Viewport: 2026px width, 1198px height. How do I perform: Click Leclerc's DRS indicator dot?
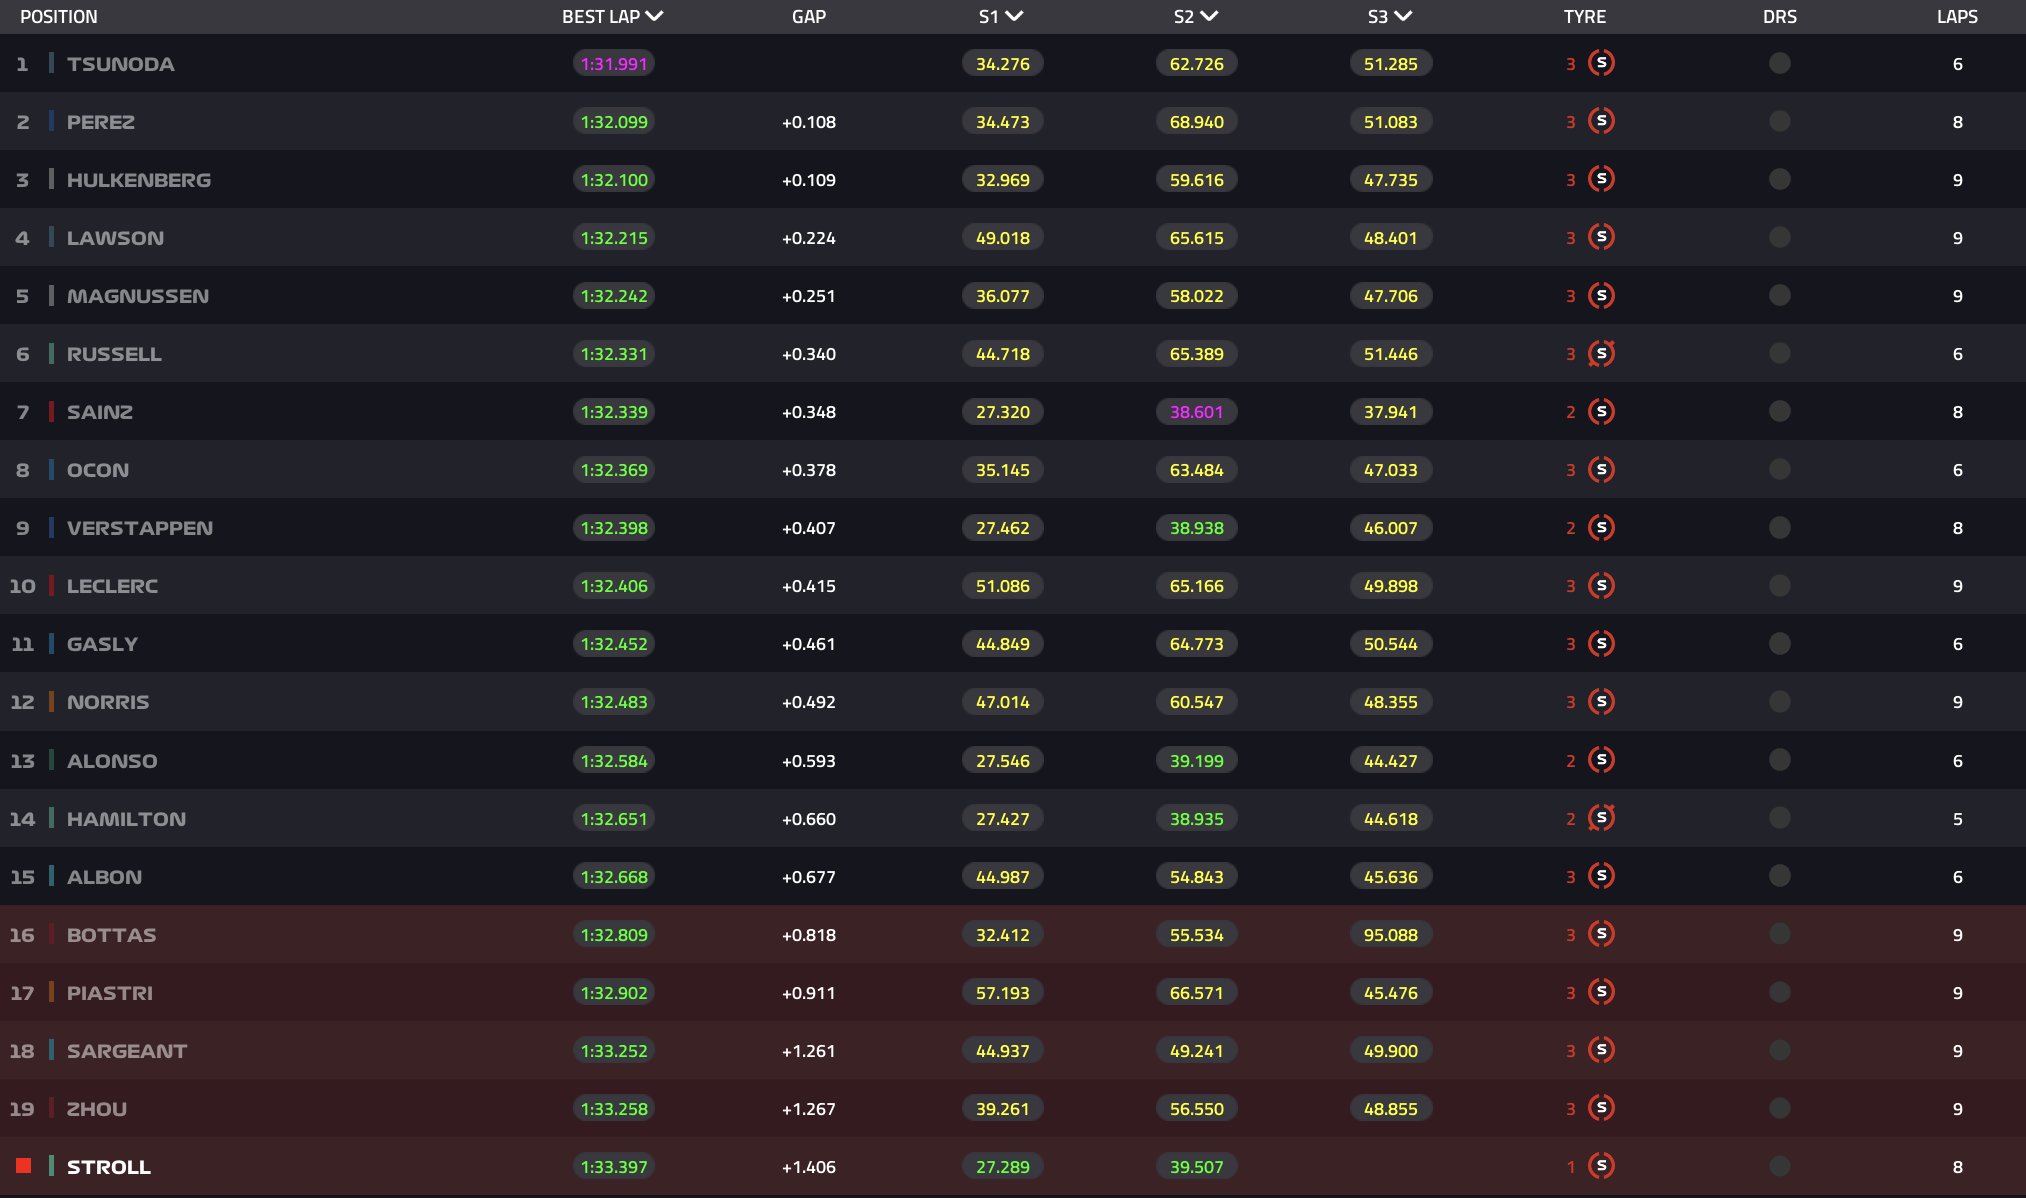coord(1779,586)
